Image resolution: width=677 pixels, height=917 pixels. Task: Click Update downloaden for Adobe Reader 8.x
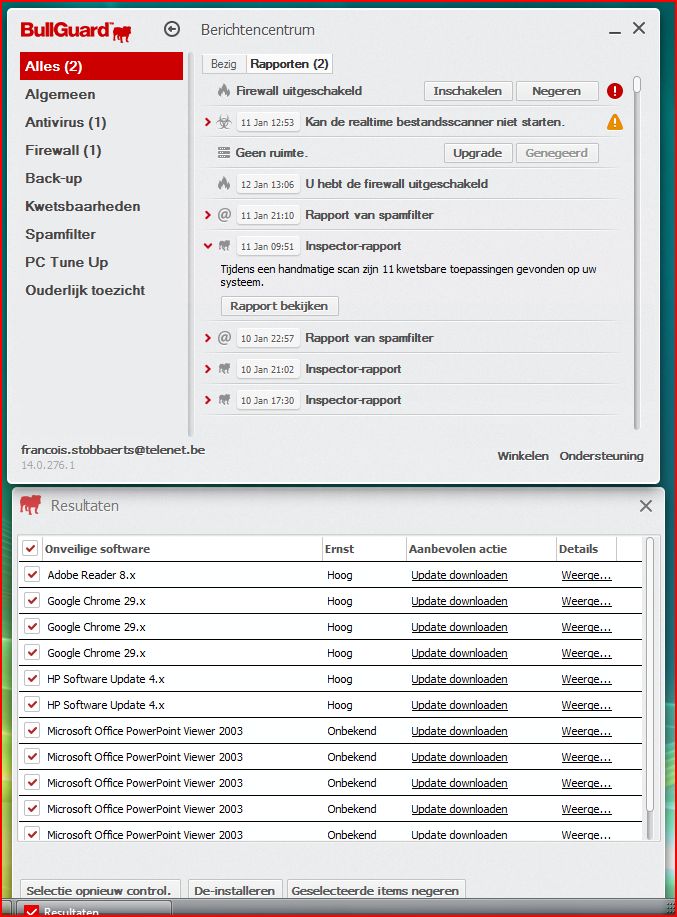[x=459, y=575]
